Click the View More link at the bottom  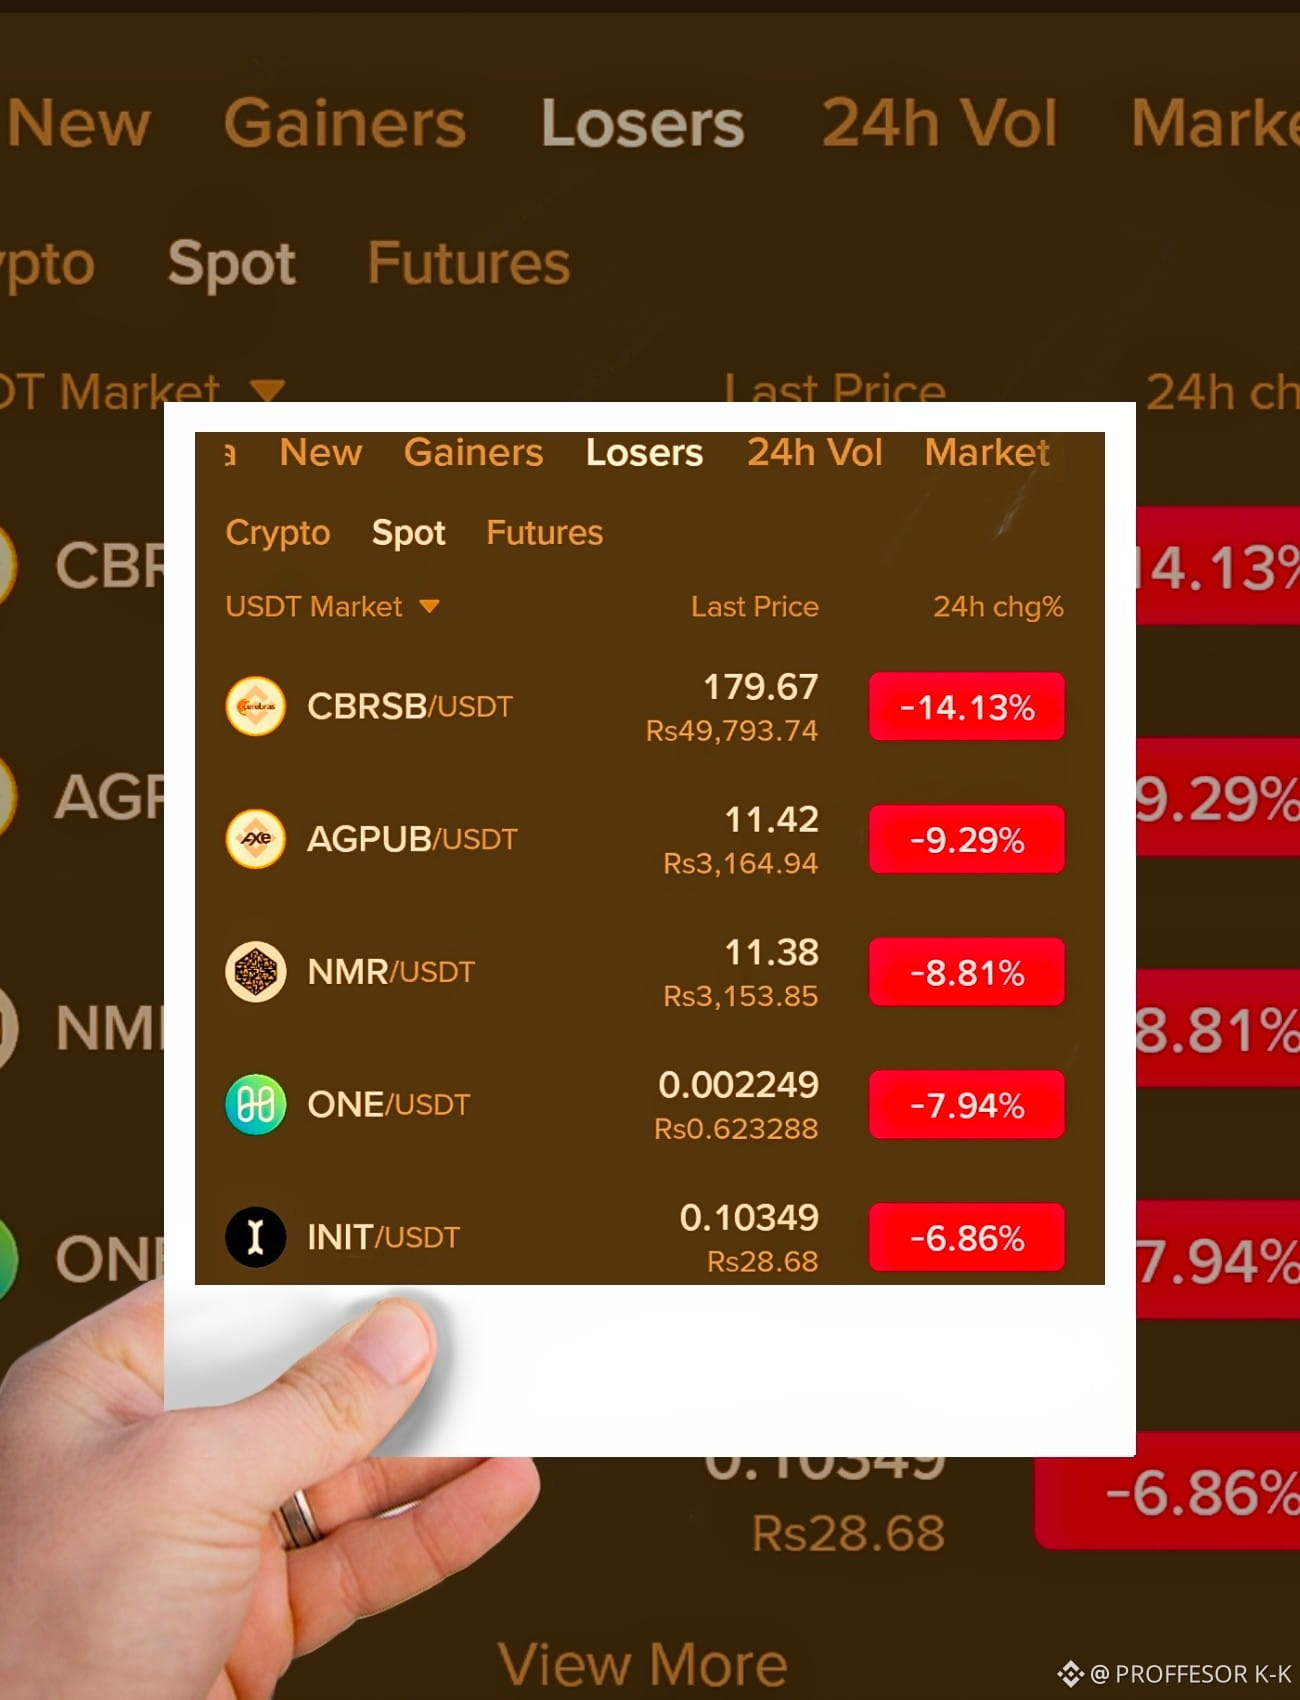click(x=643, y=1666)
